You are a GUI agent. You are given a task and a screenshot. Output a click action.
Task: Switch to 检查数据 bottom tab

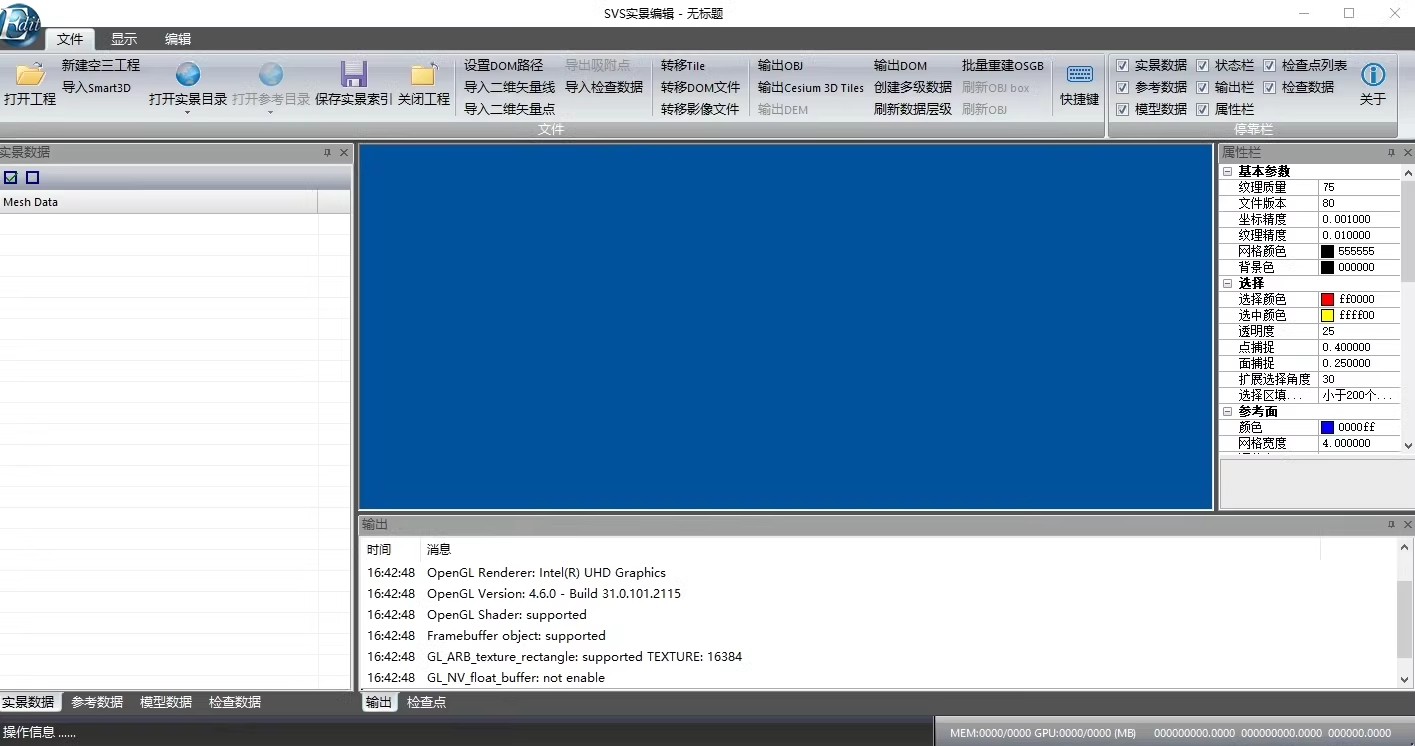click(235, 702)
